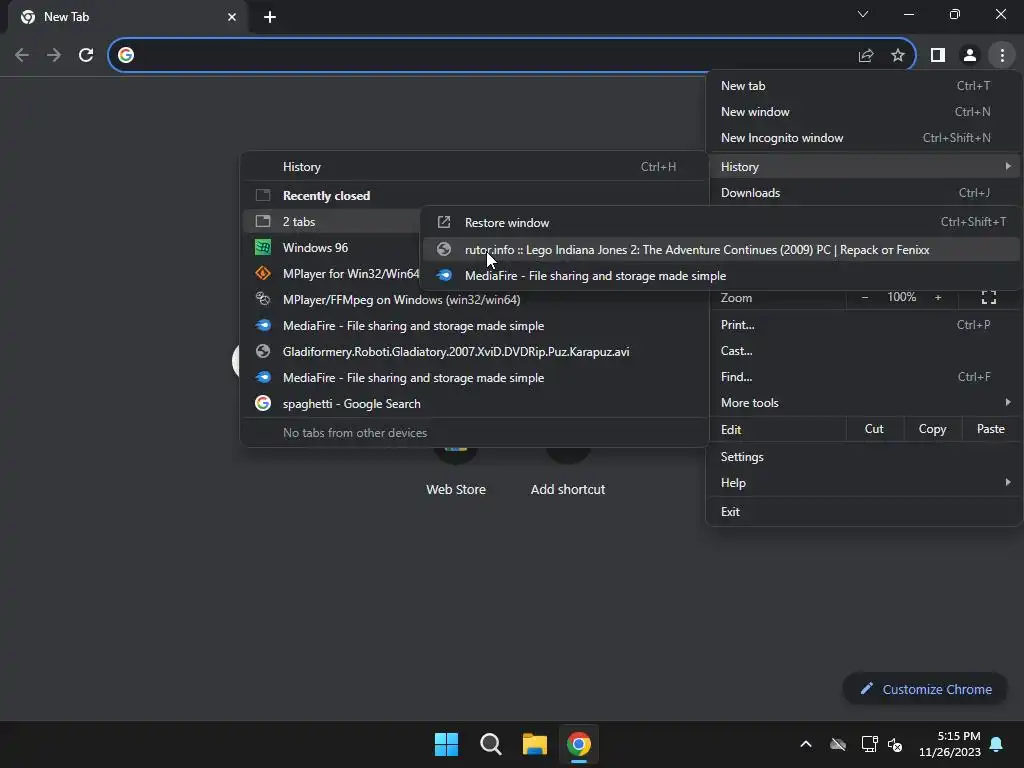Close the New Tab tab
This screenshot has width=1024, height=768.
point(232,17)
